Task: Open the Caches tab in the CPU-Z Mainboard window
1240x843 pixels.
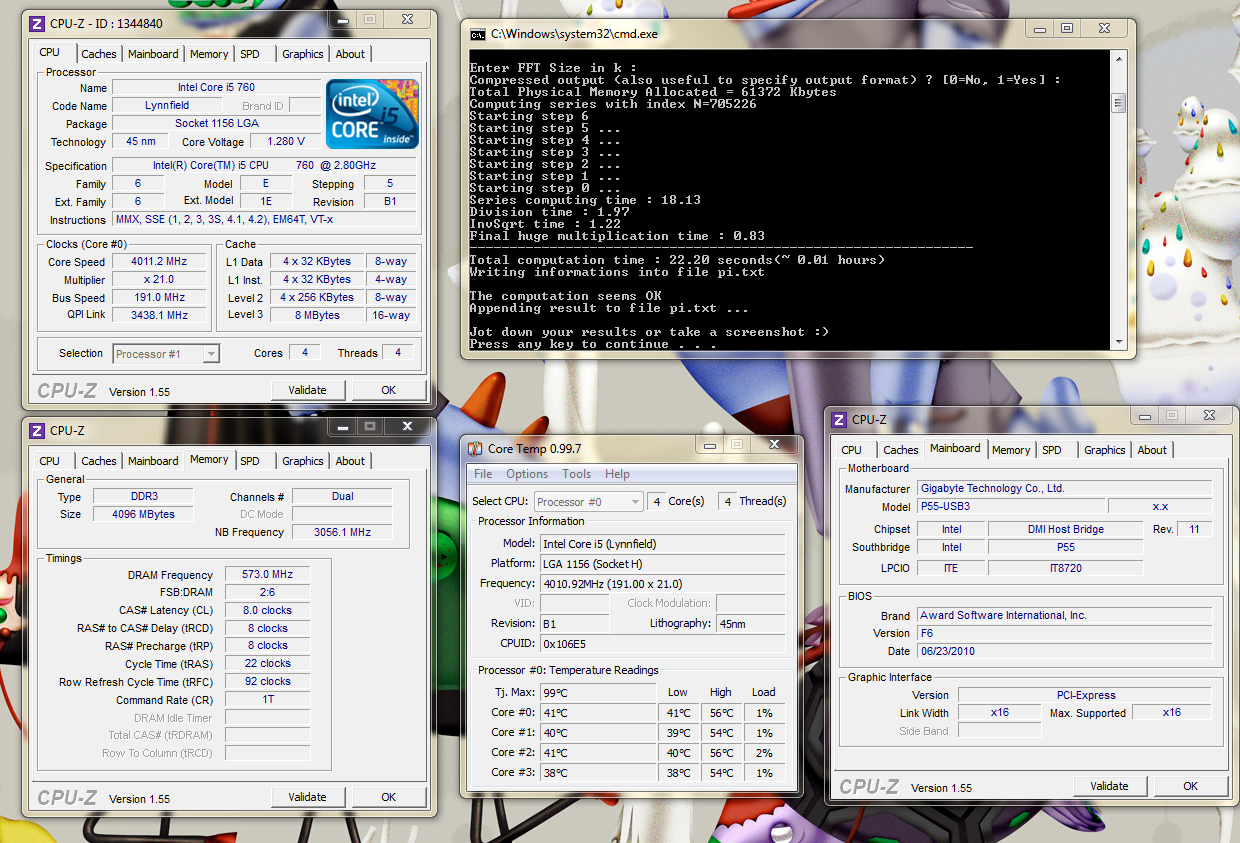Action: [x=901, y=450]
